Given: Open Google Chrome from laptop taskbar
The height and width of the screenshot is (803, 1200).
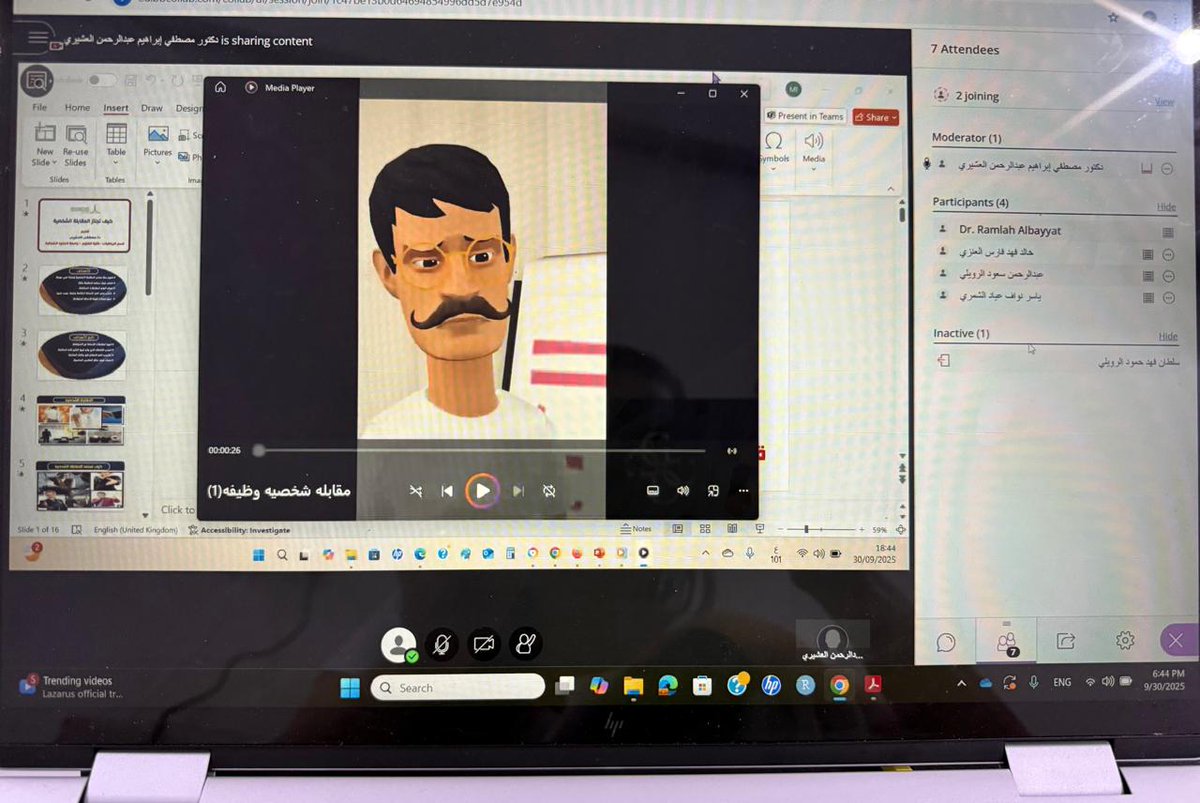Looking at the screenshot, I should [839, 685].
